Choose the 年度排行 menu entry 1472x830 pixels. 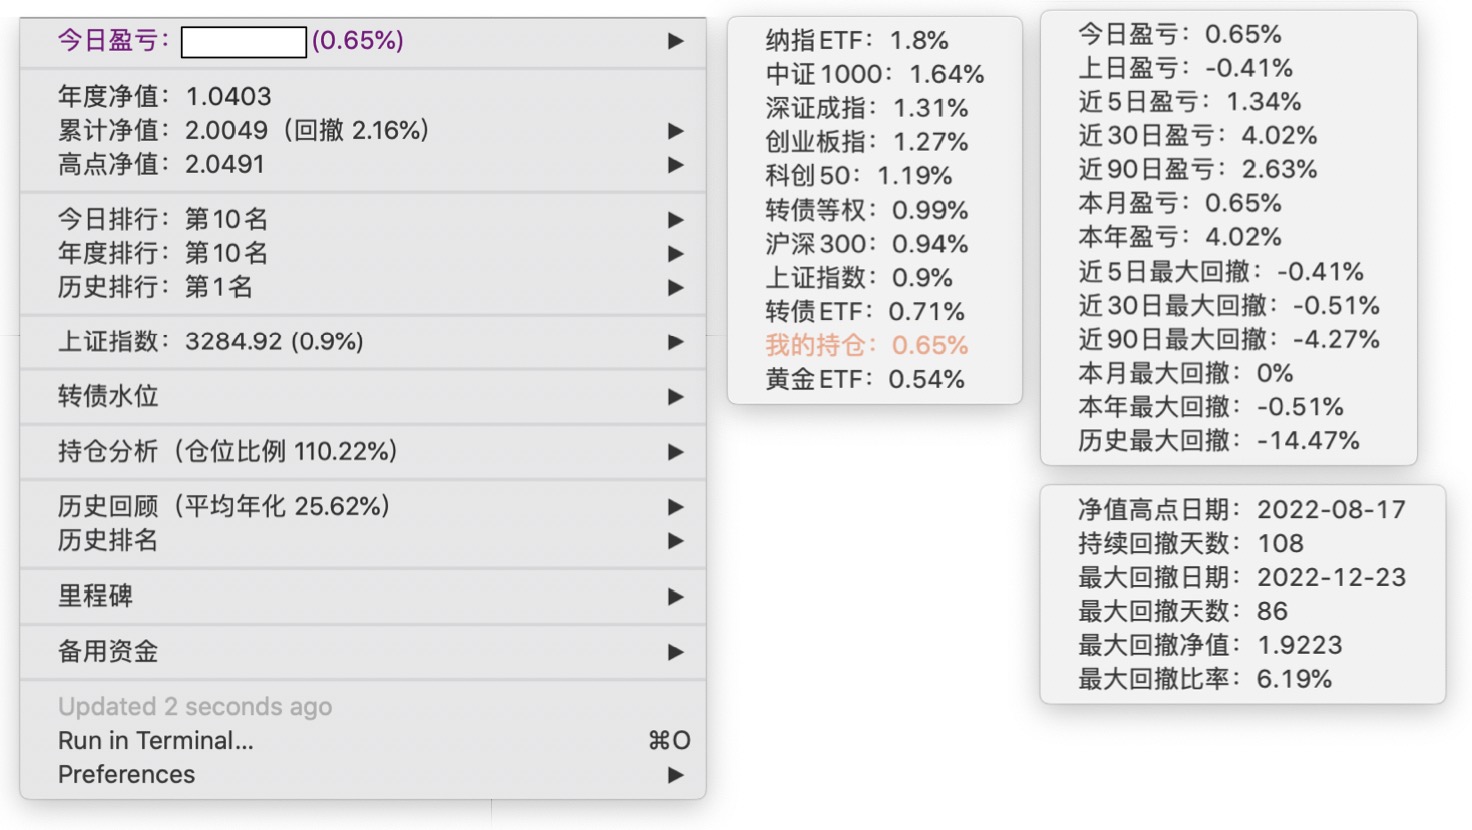(163, 254)
